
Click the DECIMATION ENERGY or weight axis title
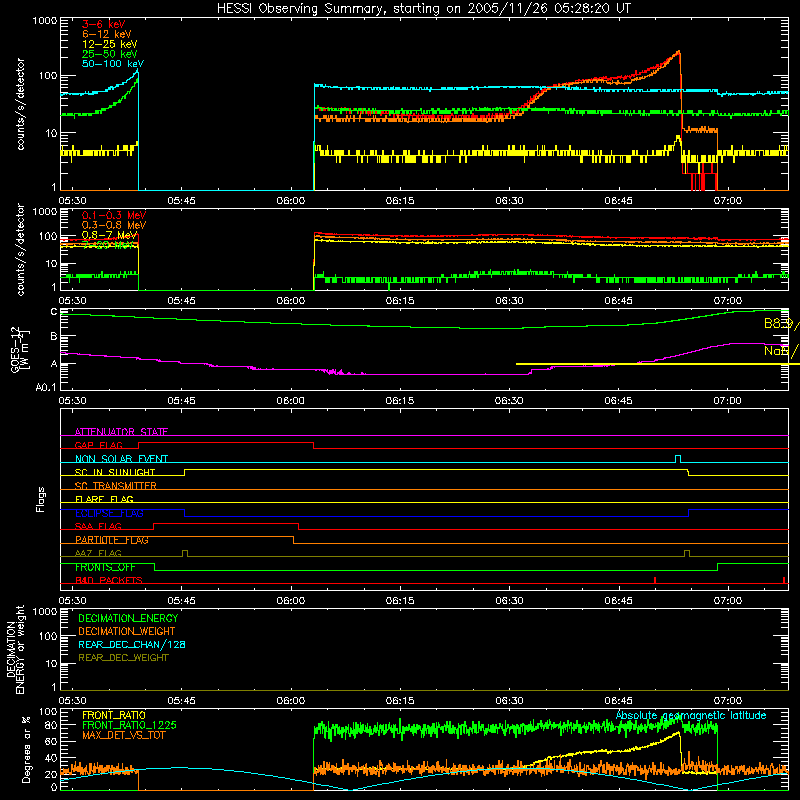pos(15,649)
